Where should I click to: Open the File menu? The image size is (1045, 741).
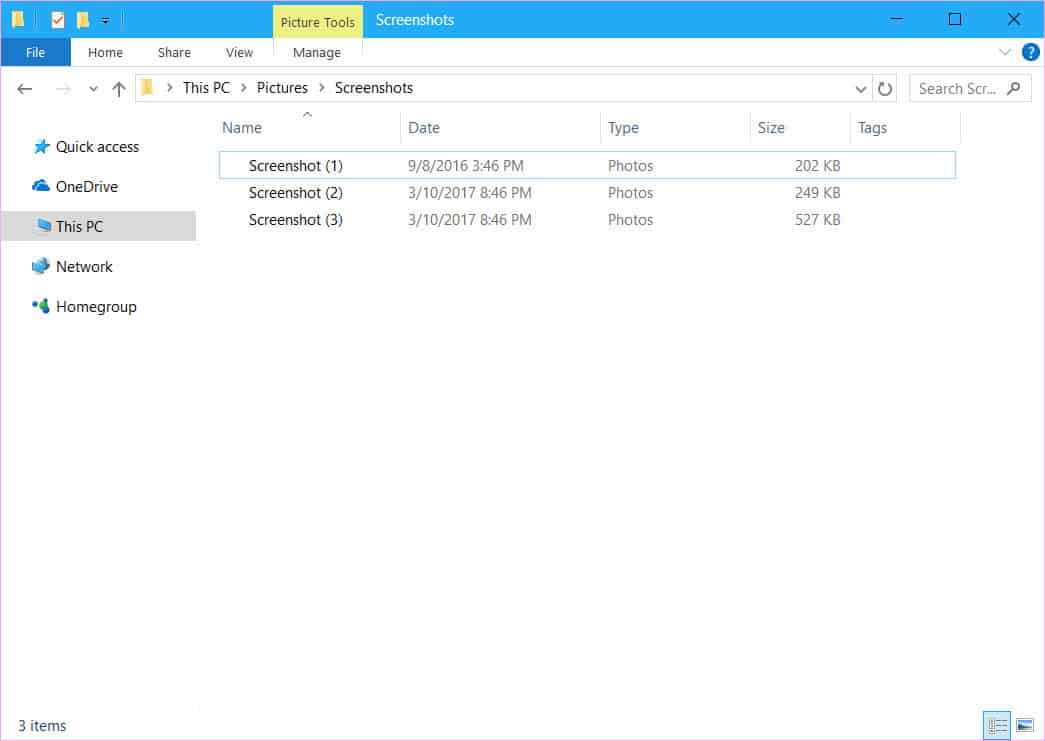(35, 52)
